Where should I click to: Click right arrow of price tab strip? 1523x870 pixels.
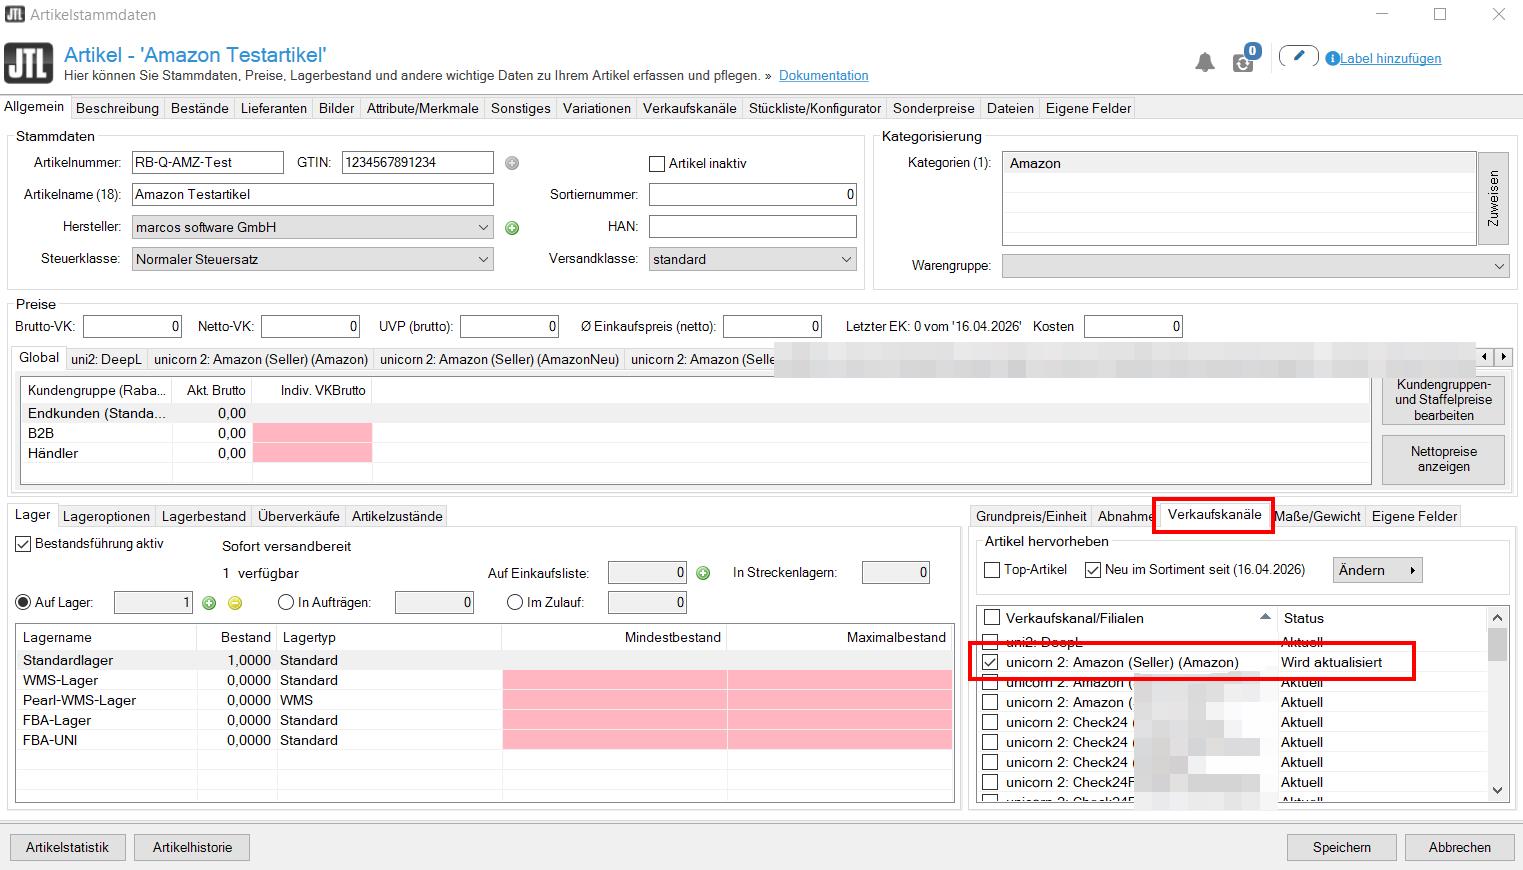click(1503, 357)
